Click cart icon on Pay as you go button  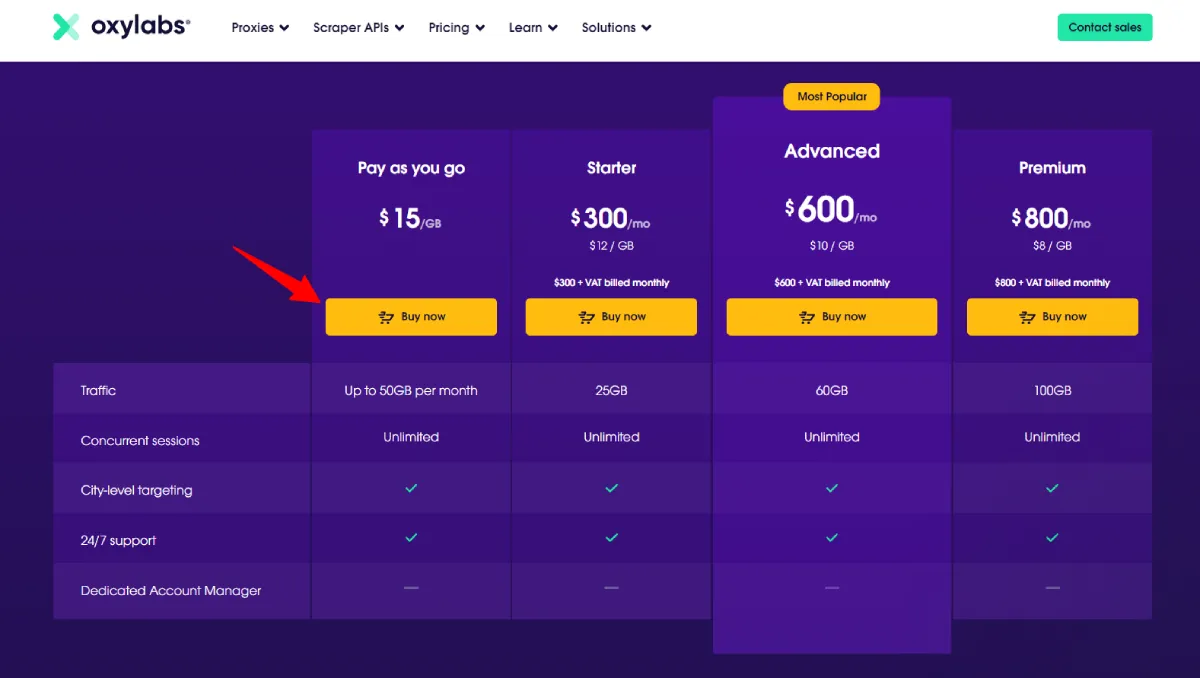pyautogui.click(x=387, y=317)
